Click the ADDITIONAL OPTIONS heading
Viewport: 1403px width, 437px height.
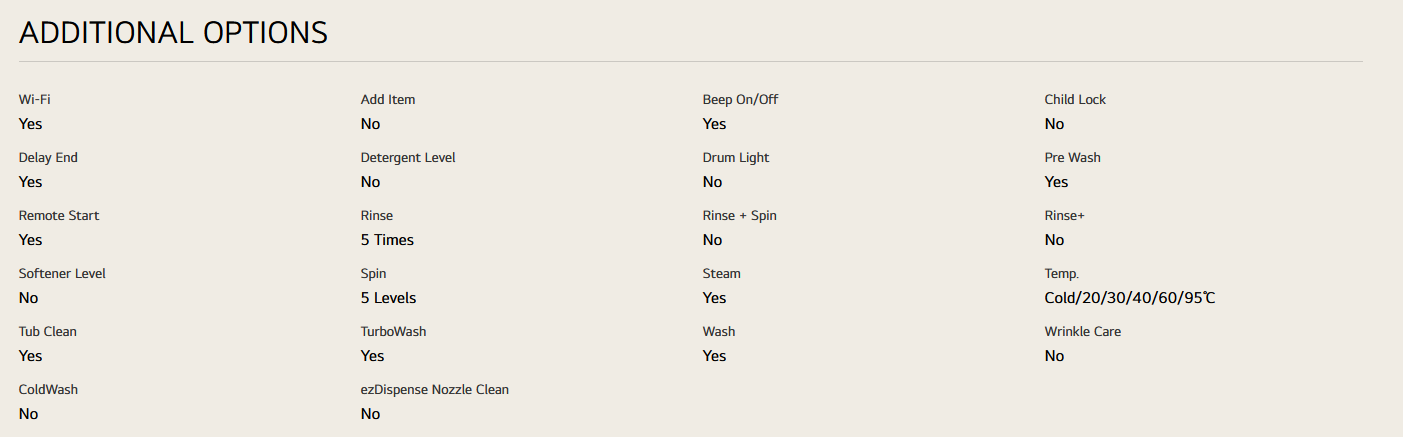173,33
